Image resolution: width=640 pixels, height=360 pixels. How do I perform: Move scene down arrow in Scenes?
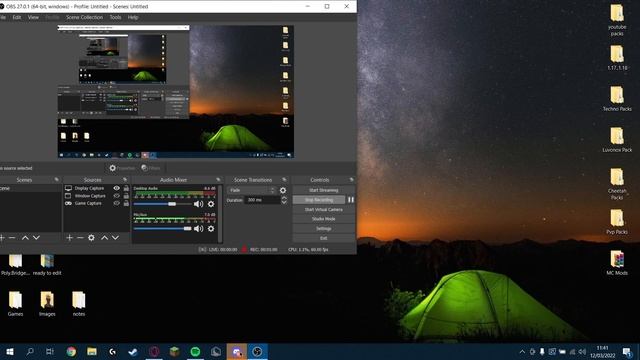click(36, 238)
